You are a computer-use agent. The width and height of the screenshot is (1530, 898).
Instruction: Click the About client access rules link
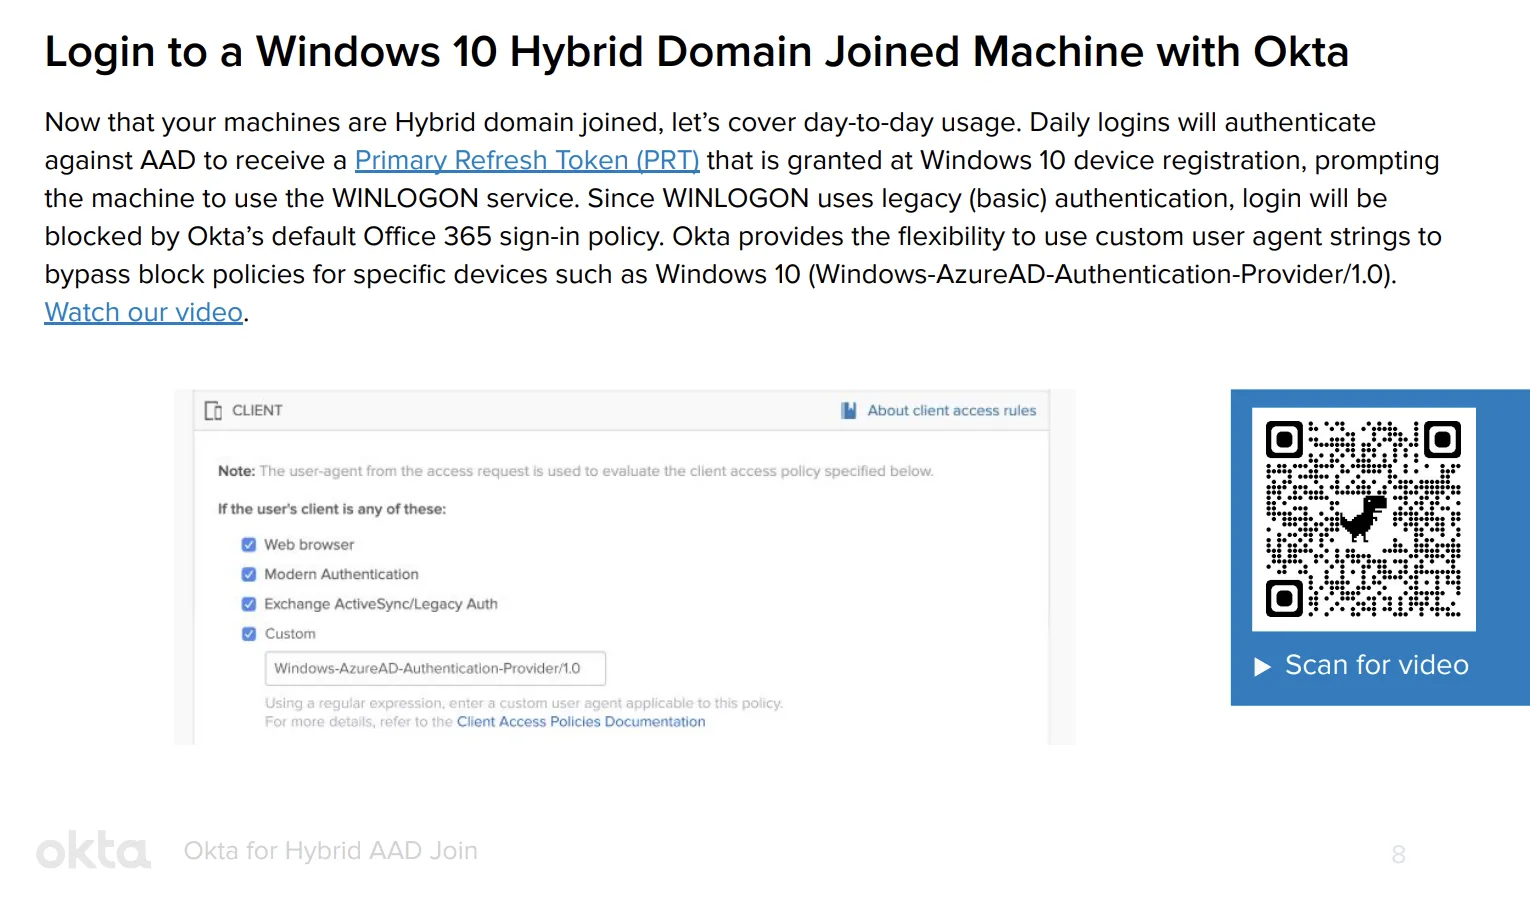951,410
